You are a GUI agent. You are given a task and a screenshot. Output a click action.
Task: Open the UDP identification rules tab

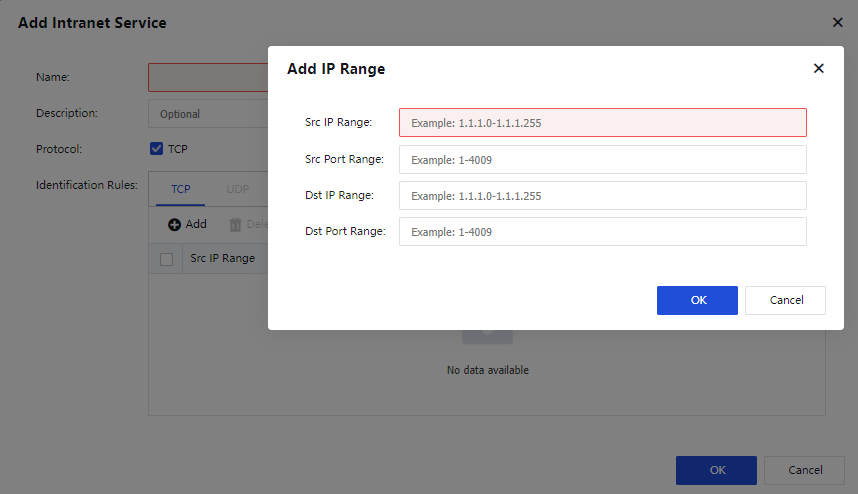click(237, 189)
